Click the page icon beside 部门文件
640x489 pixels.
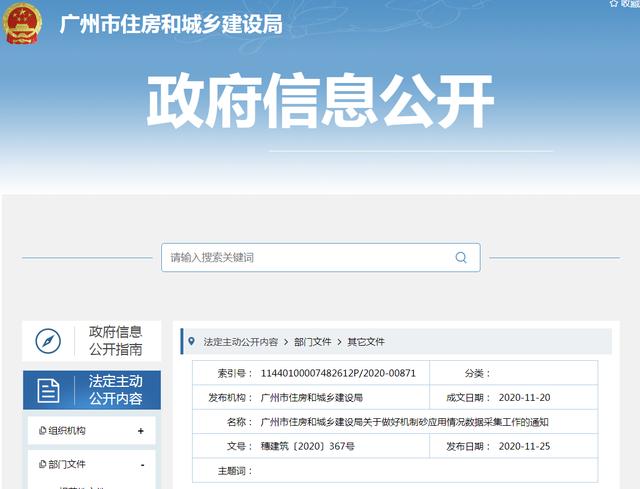point(42,464)
